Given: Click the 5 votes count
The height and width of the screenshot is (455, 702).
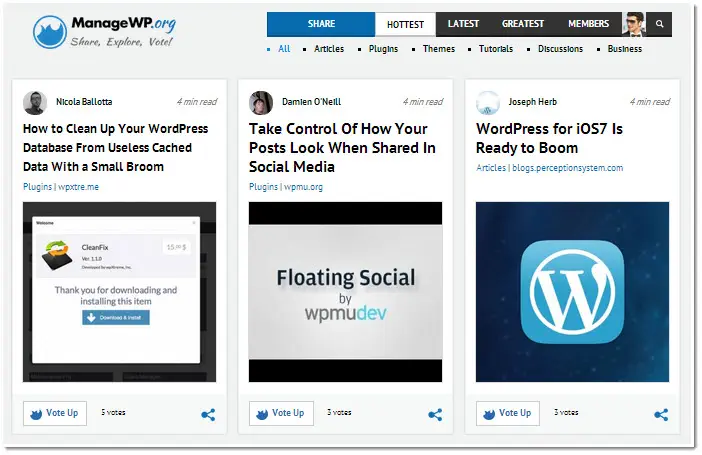Looking at the screenshot, I should click(x=113, y=412).
